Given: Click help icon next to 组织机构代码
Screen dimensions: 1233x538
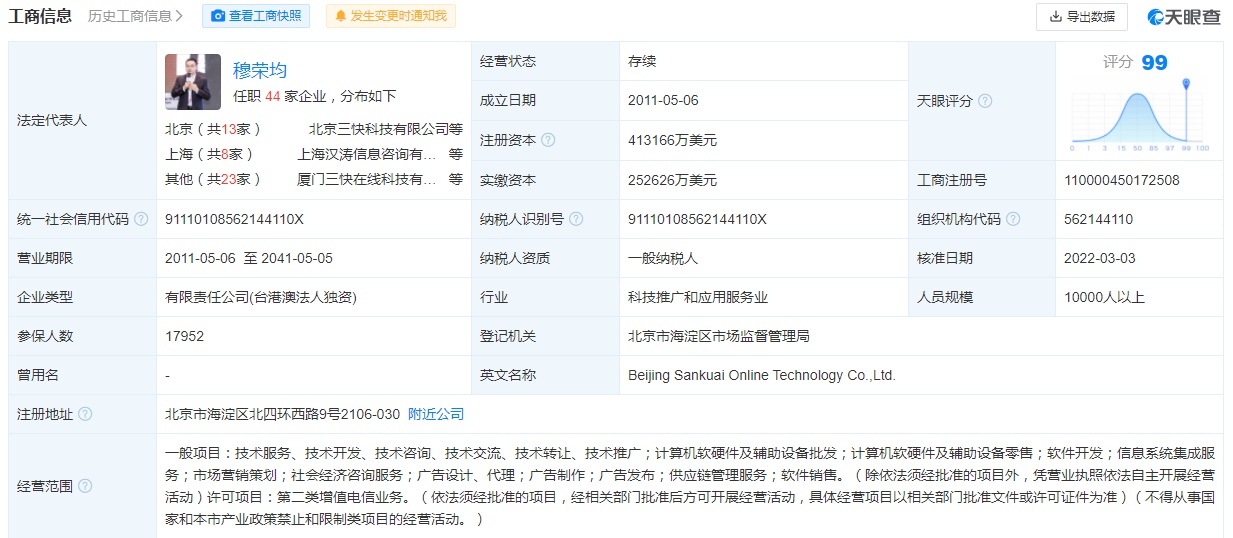Looking at the screenshot, I should [x=1013, y=219].
